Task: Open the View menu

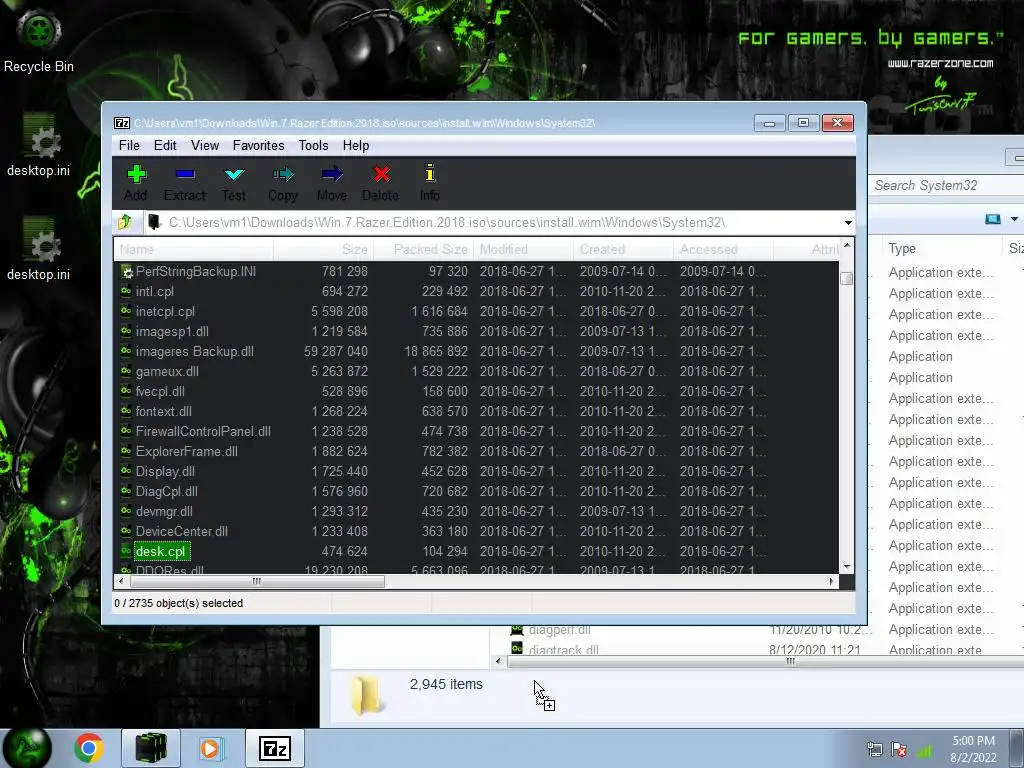Action: [x=204, y=146]
